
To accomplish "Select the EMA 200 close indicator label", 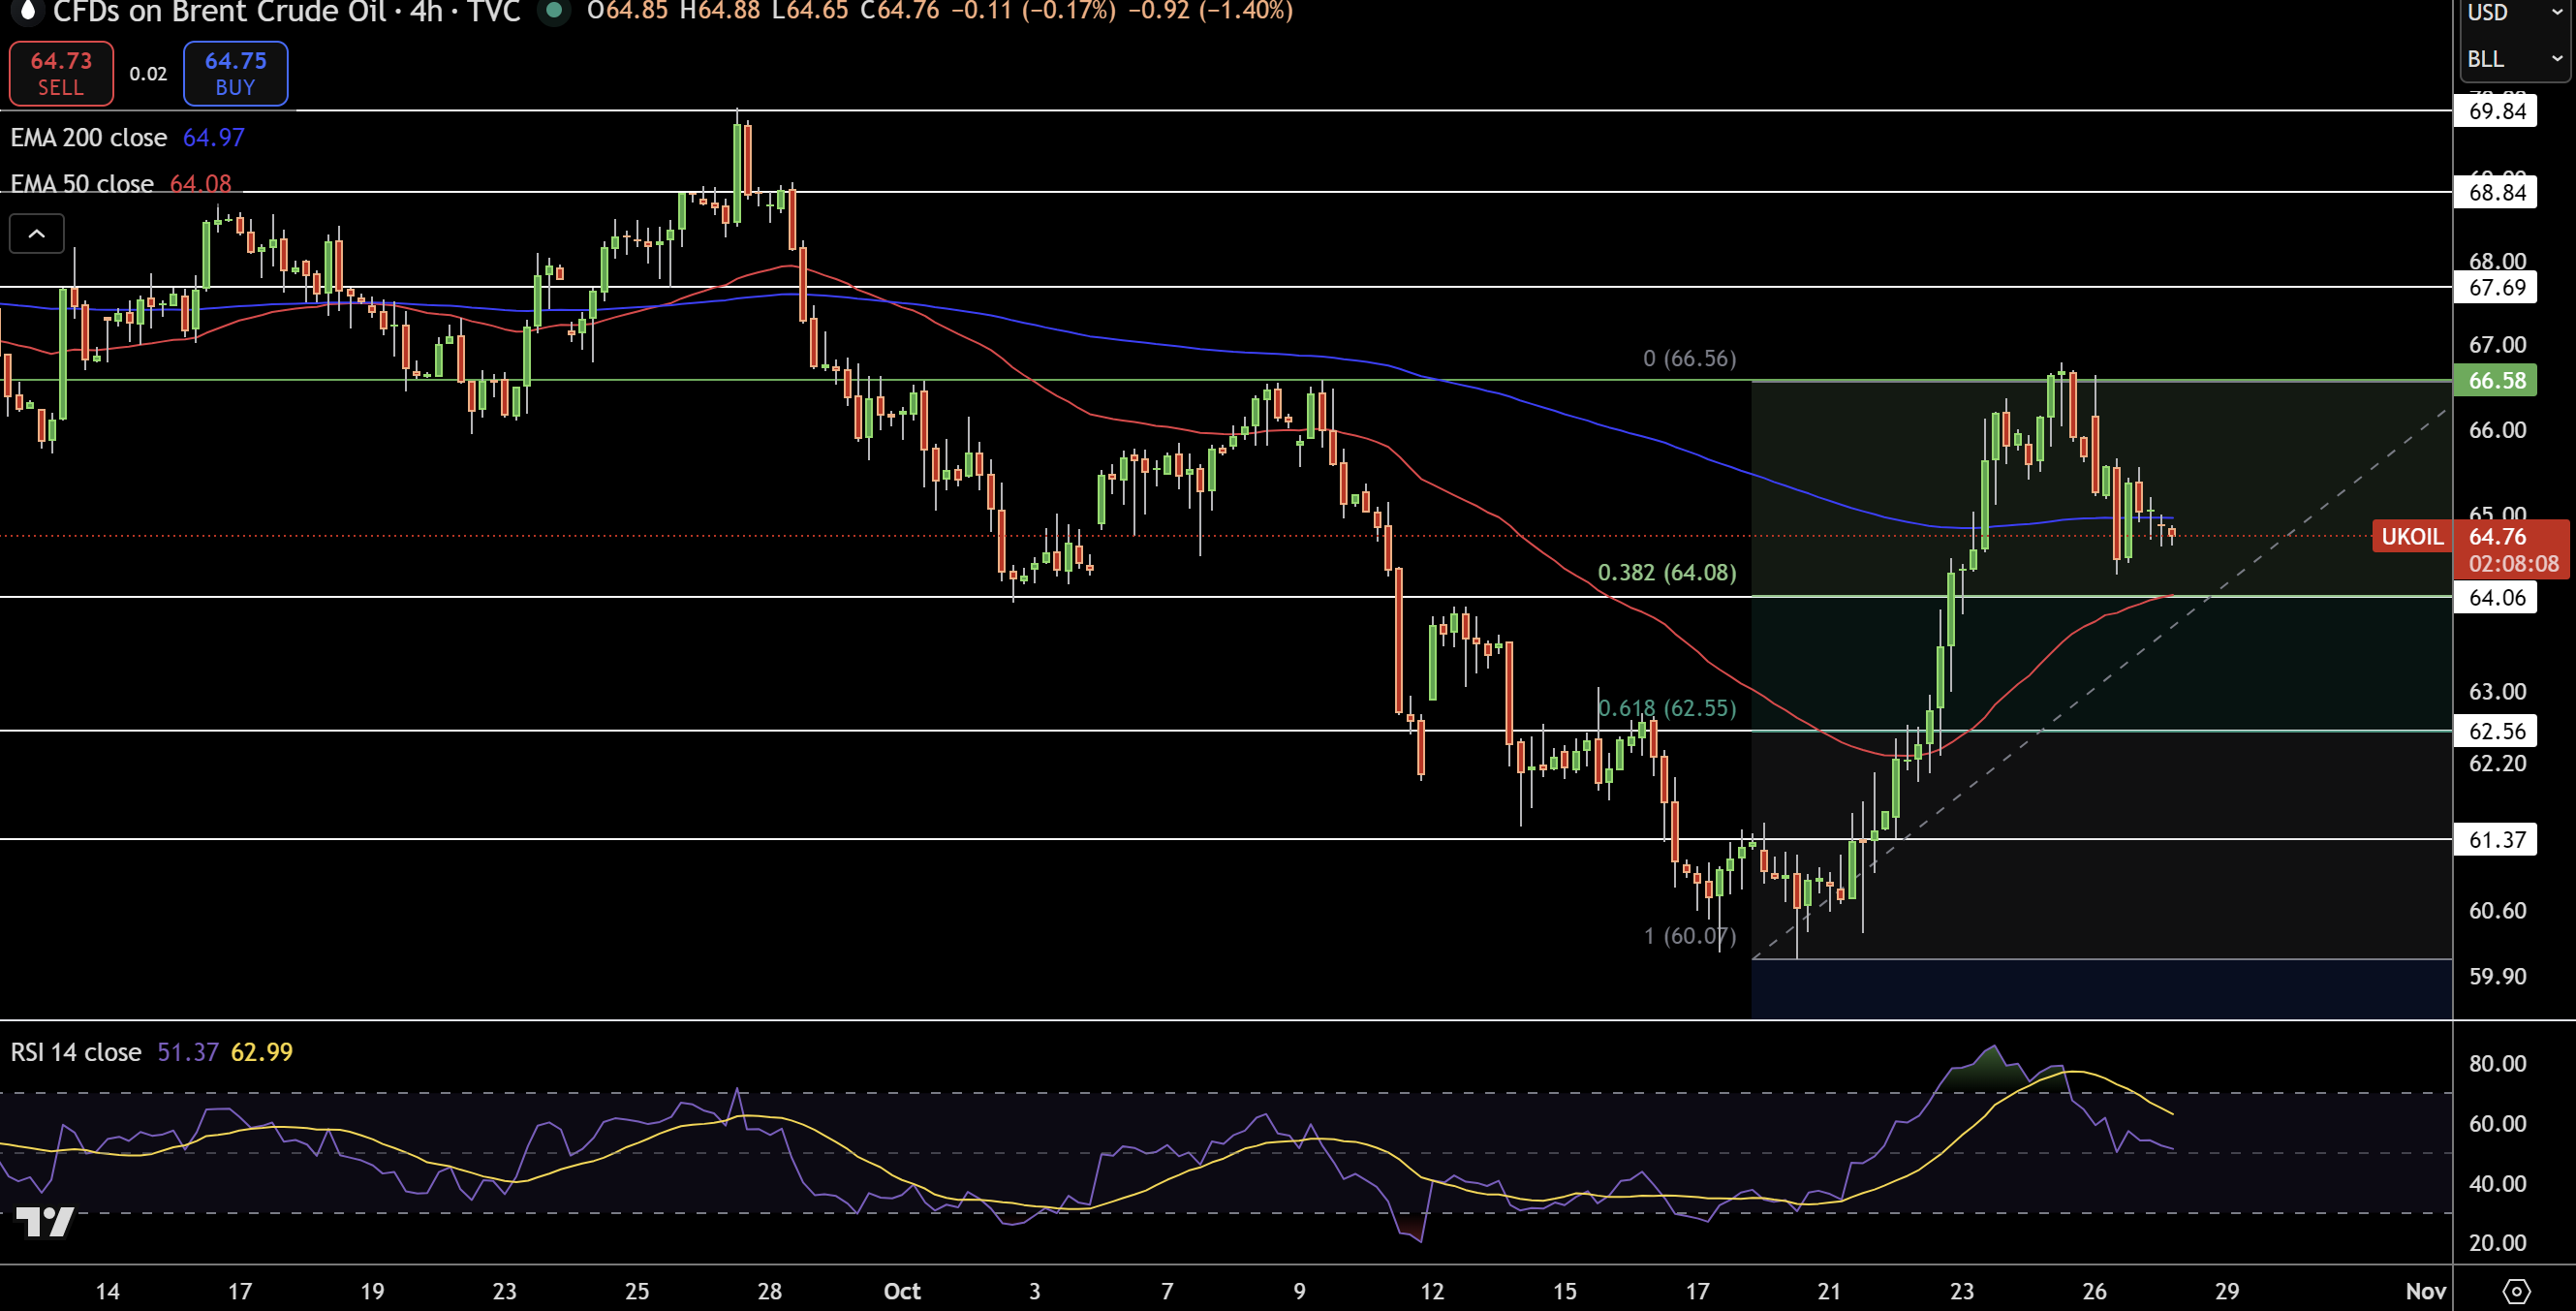I will (88, 137).
